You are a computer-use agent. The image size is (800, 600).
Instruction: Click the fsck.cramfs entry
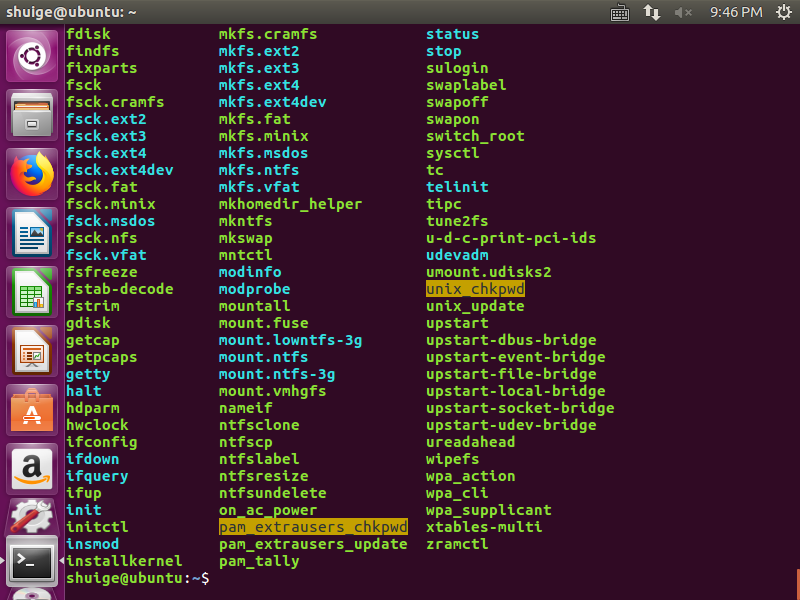(115, 102)
